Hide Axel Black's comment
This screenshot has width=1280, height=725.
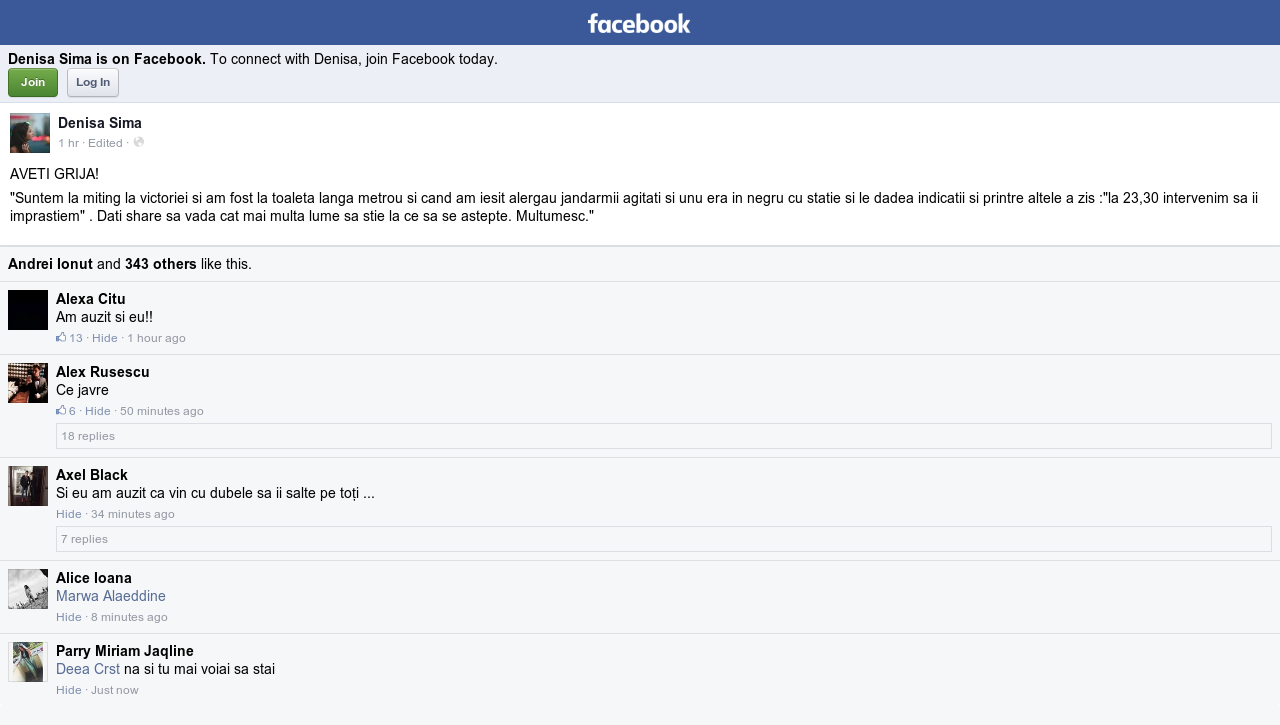click(x=69, y=514)
